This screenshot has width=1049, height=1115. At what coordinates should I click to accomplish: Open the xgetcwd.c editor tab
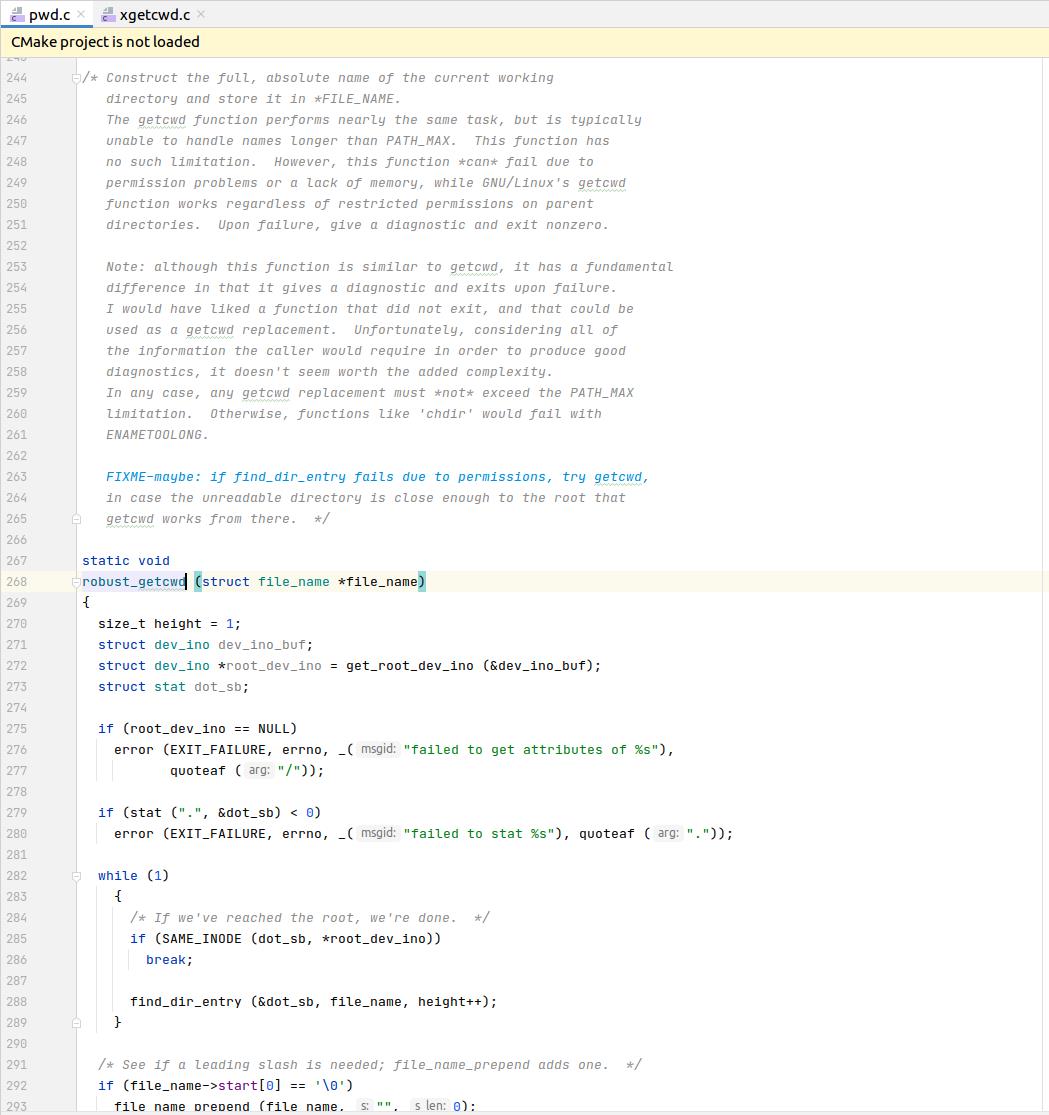(154, 14)
